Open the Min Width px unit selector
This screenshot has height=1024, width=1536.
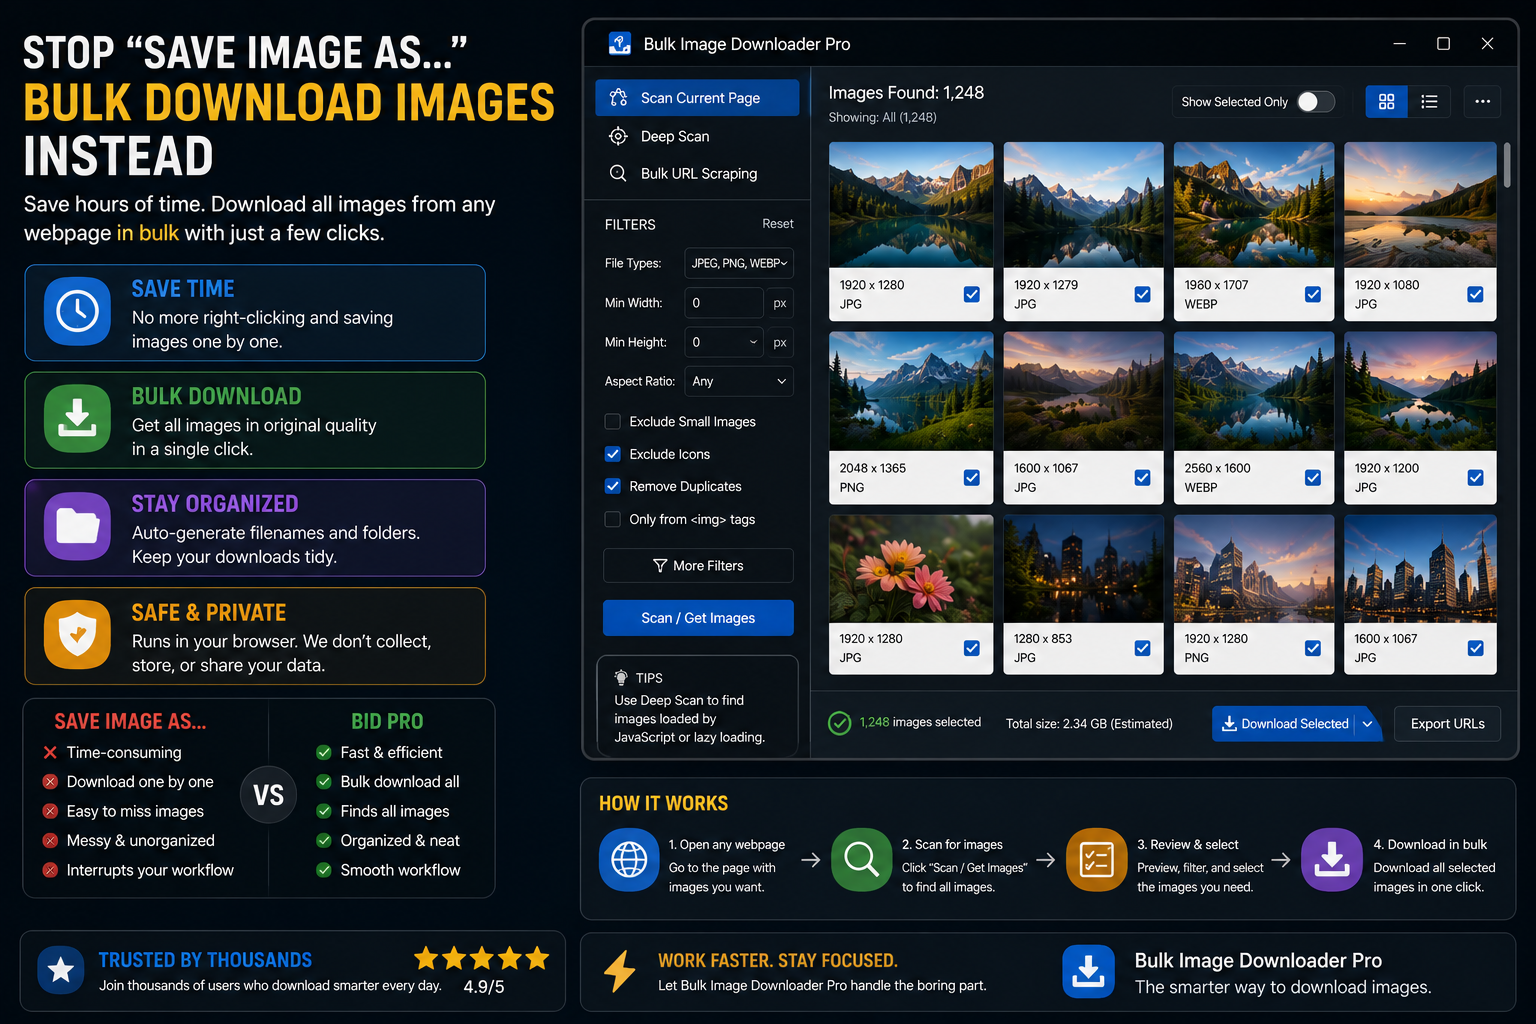pos(780,303)
